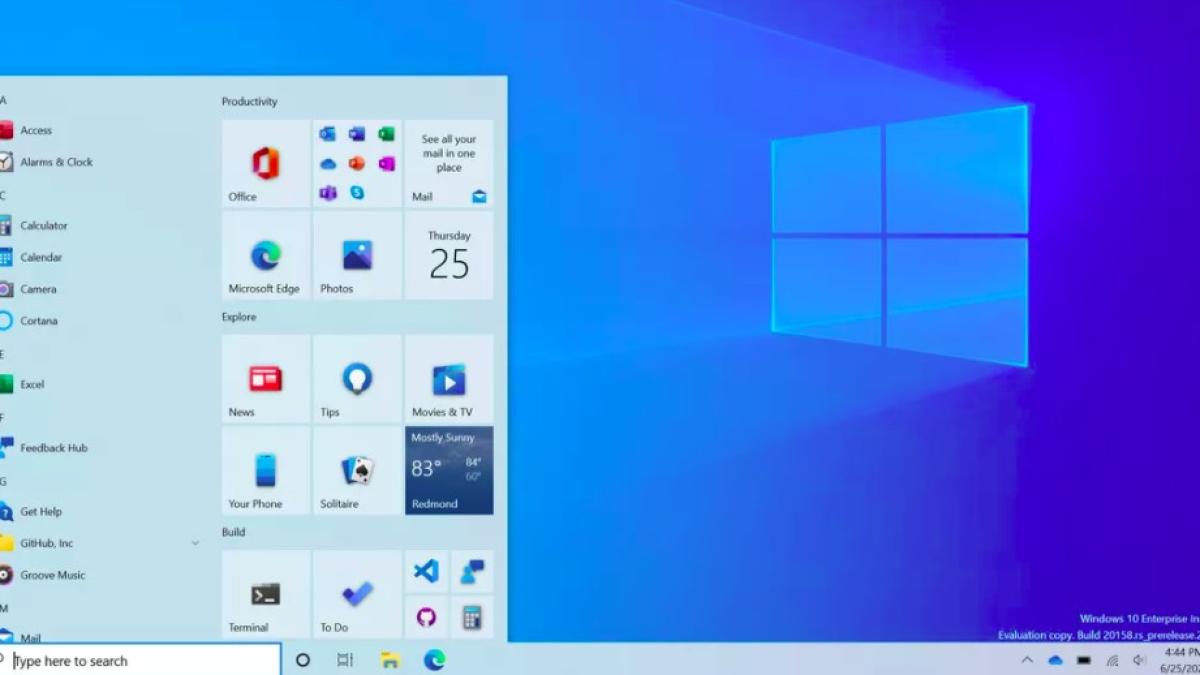Play Solitaire from its tile
Image resolution: width=1200 pixels, height=675 pixels.
point(356,470)
